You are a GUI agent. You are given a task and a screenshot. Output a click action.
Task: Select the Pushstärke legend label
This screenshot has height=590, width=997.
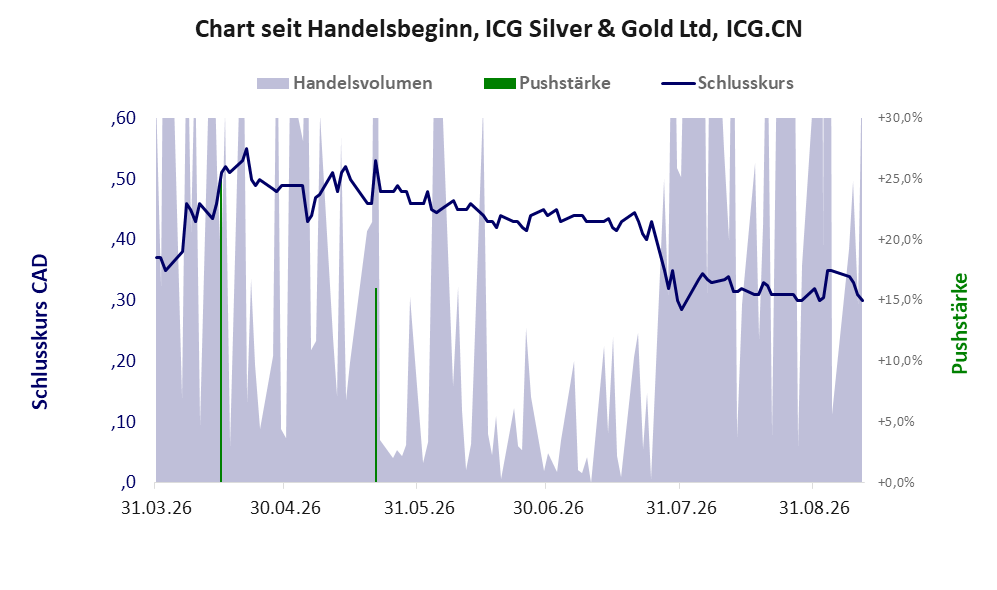[x=565, y=83]
